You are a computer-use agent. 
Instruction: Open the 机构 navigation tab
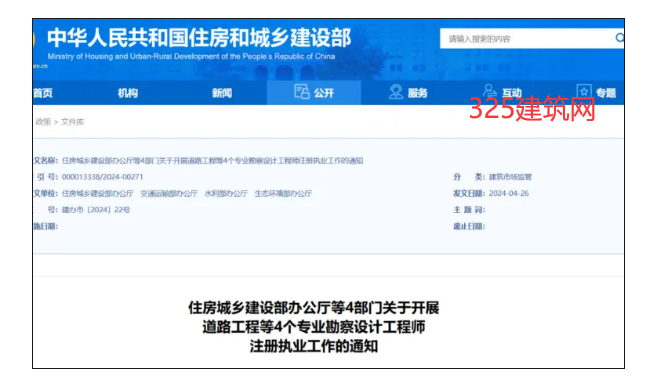128,93
